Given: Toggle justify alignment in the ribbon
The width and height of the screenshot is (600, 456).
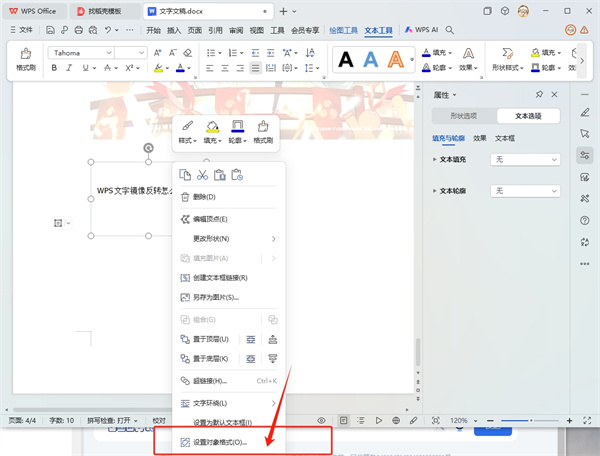Looking at the screenshot, I should (x=255, y=68).
